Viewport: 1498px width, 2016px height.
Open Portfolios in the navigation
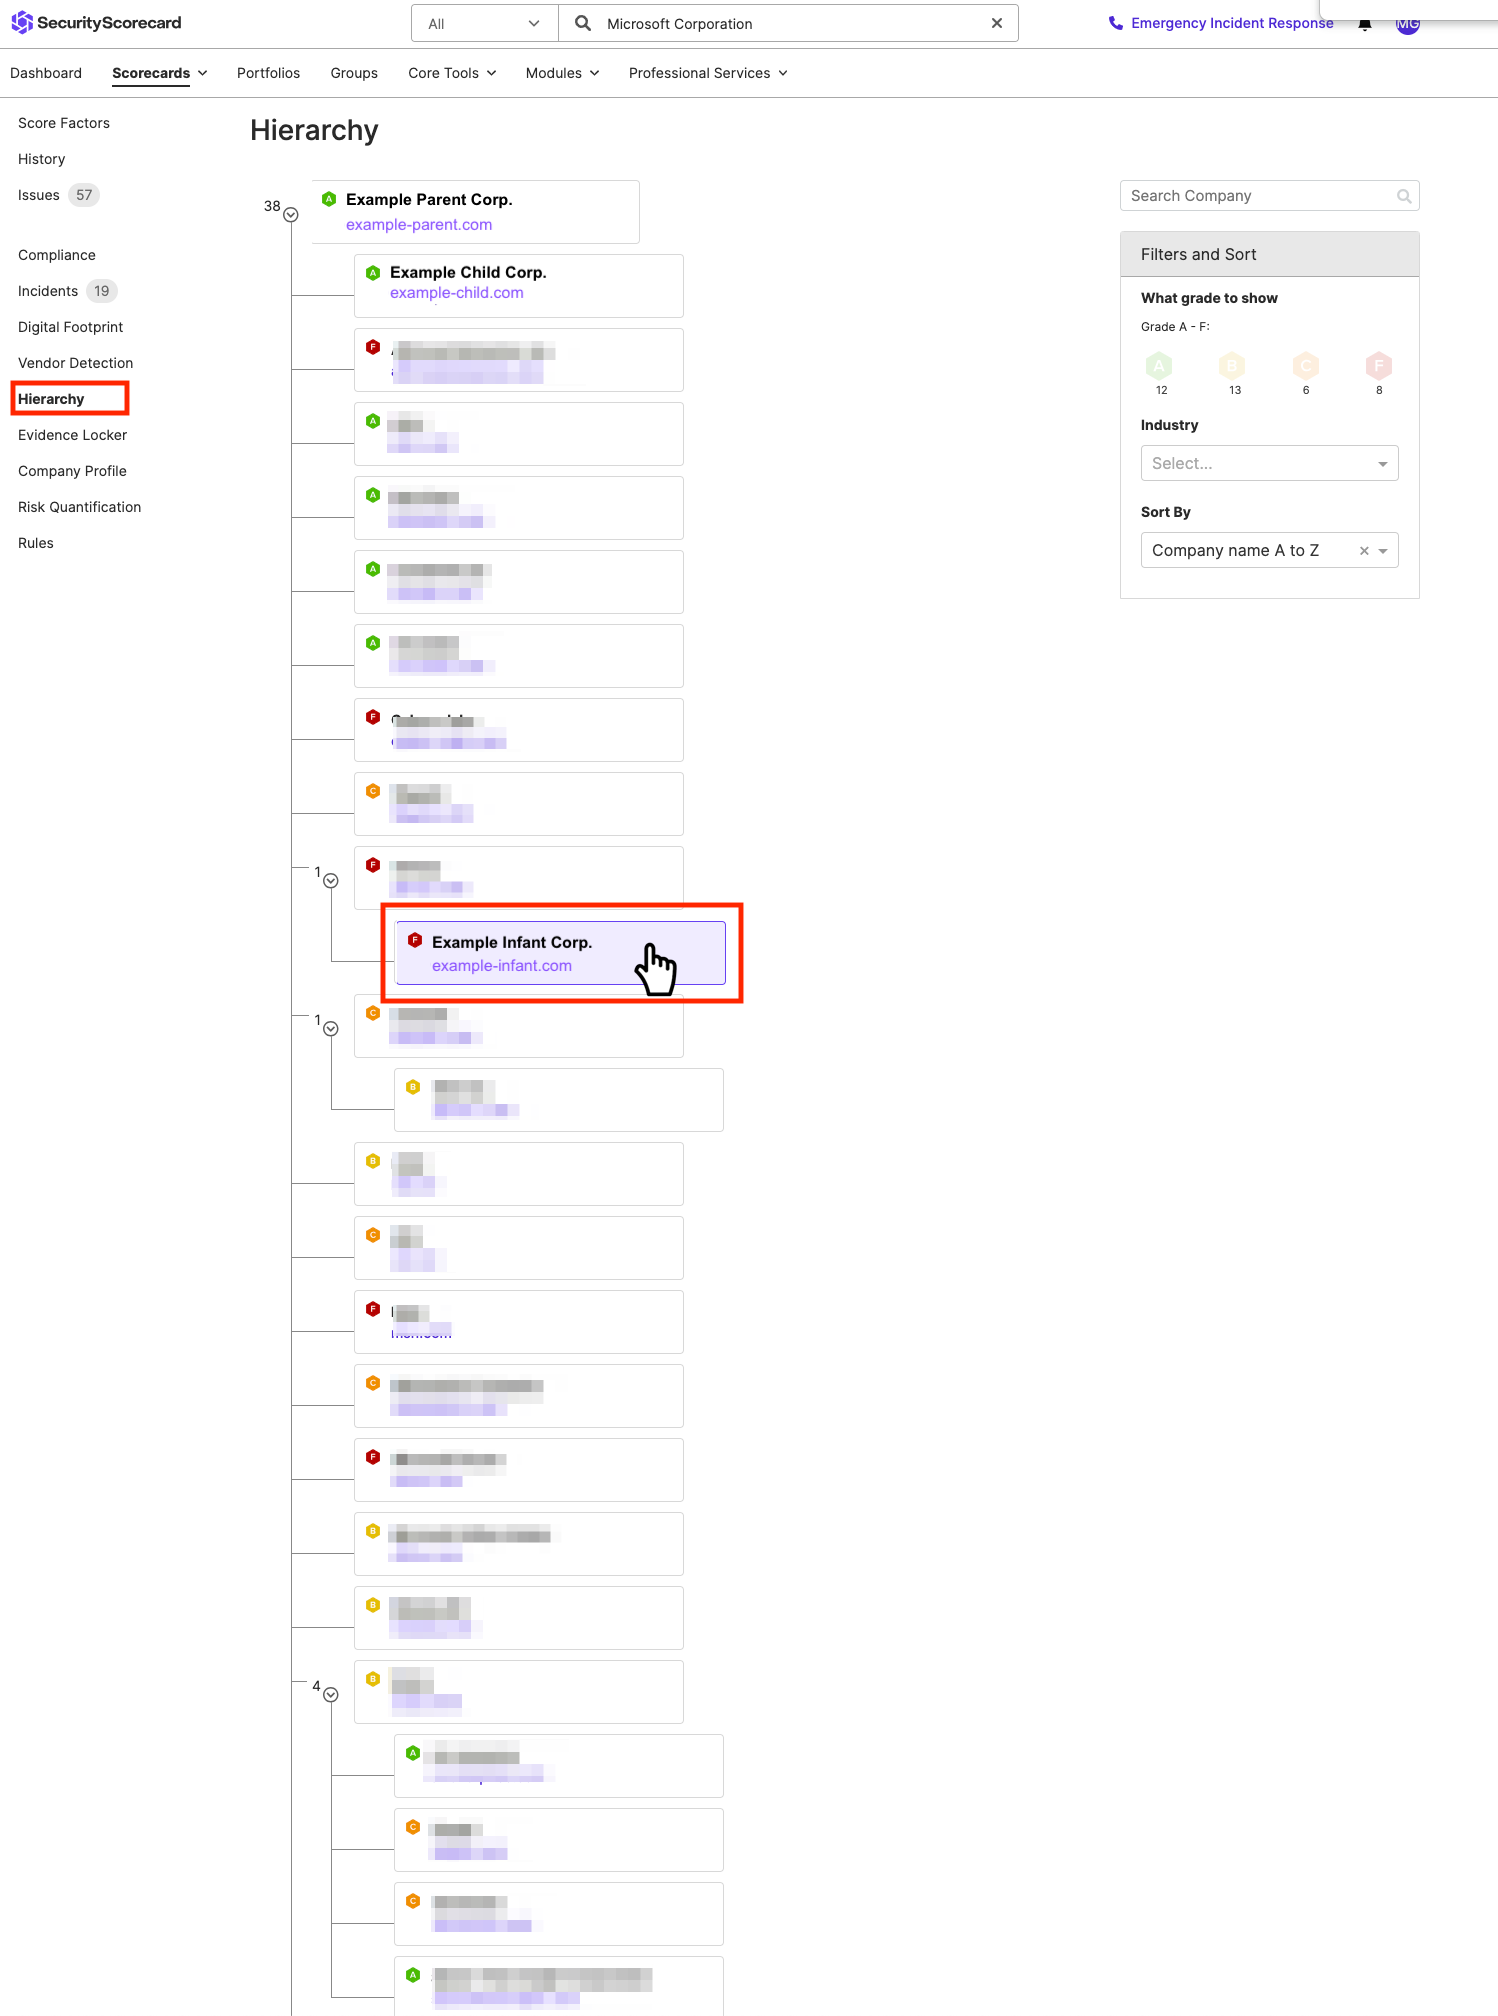[268, 73]
